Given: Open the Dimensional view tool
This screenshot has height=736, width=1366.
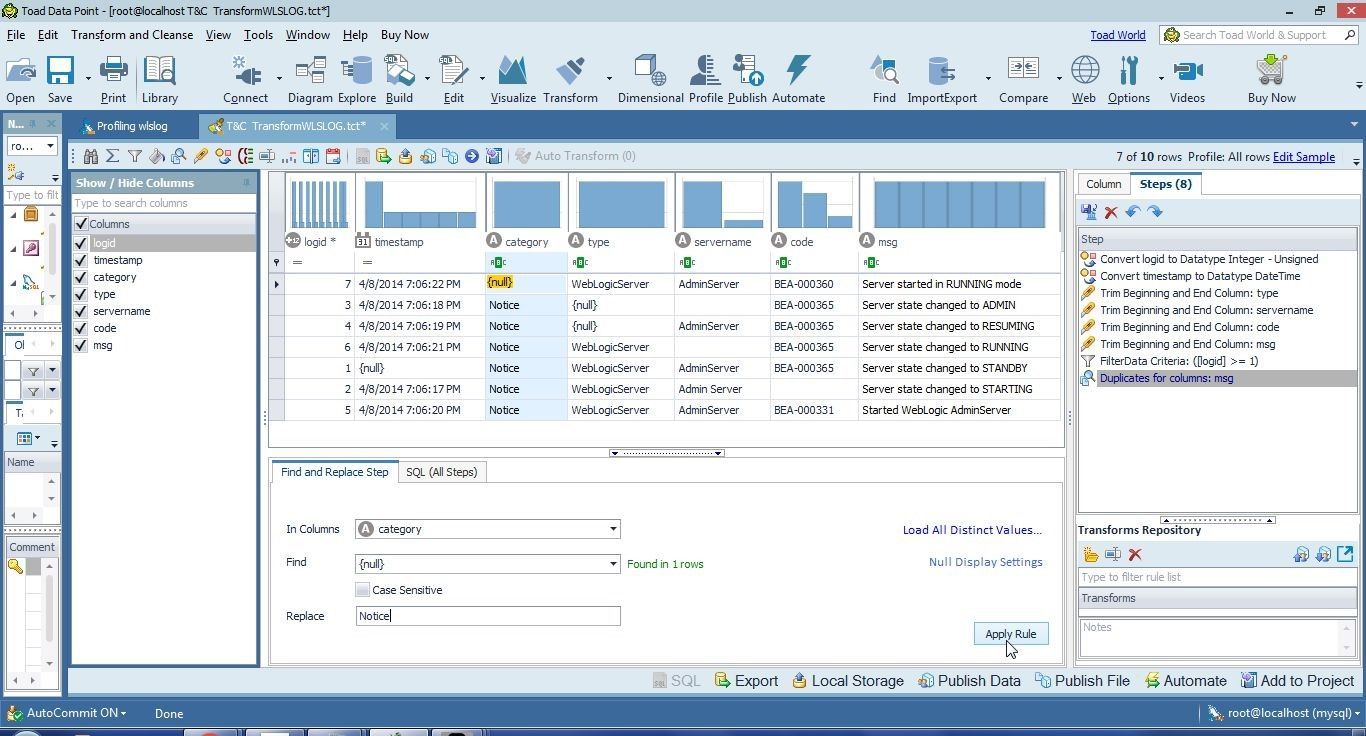Looking at the screenshot, I should click(x=650, y=79).
